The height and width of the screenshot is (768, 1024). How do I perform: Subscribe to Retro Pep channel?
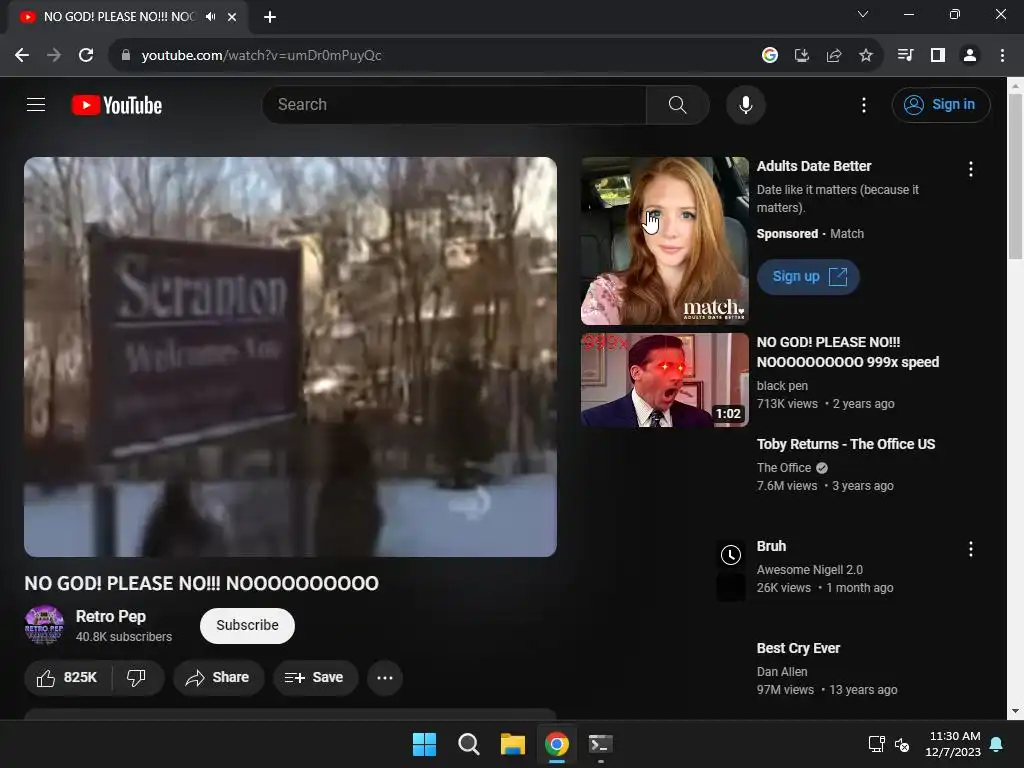click(x=247, y=626)
